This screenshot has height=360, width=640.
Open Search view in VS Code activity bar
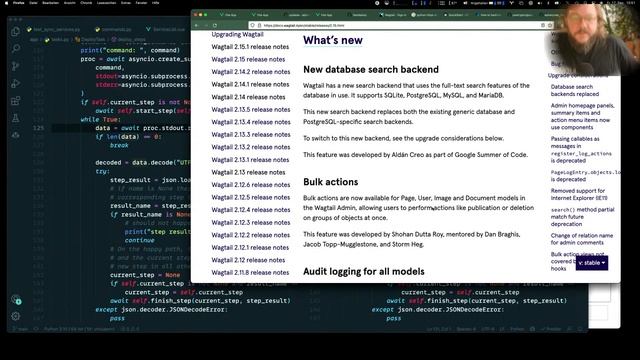click(16, 49)
